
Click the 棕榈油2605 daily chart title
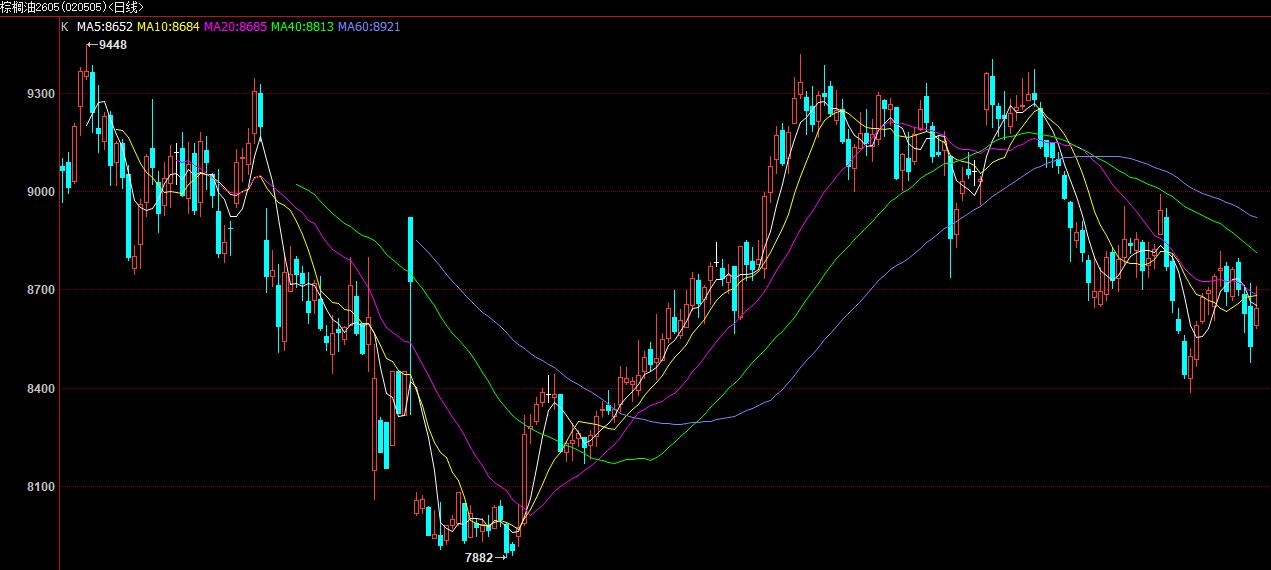72,7
